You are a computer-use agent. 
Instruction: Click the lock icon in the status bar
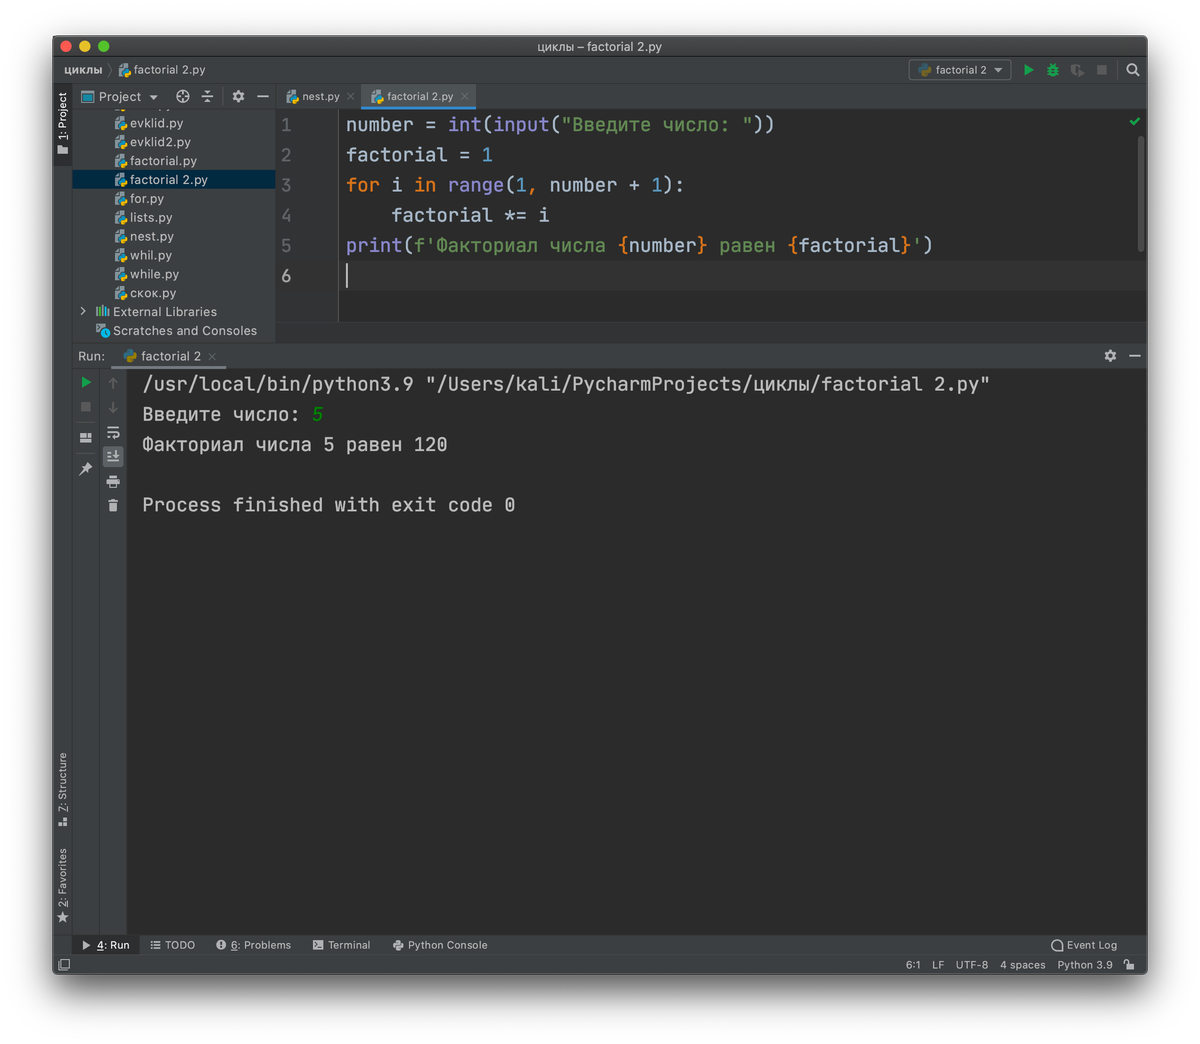[x=1129, y=965]
